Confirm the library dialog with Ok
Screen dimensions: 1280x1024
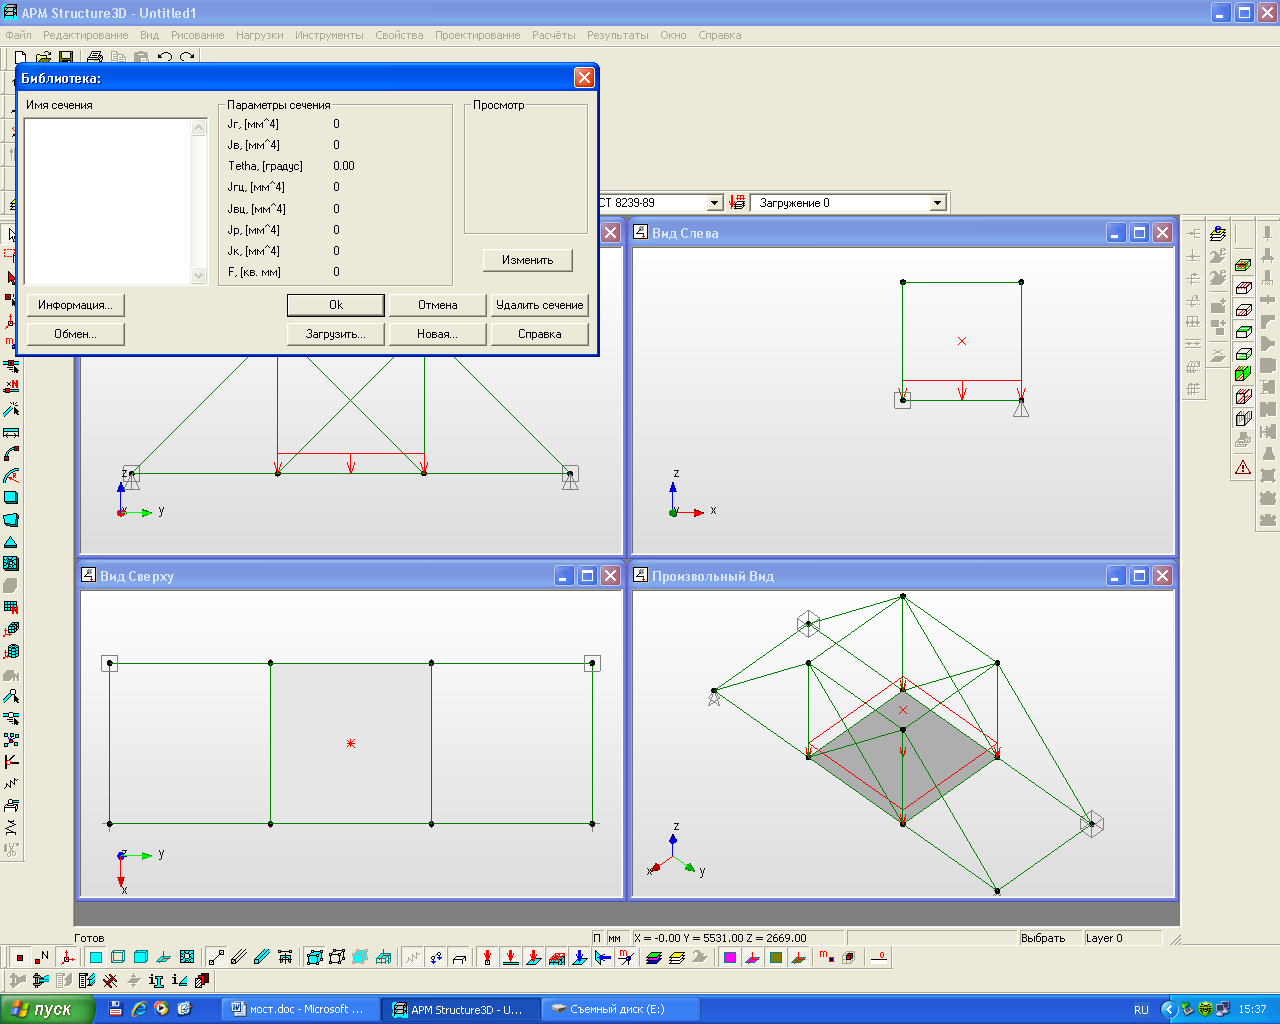336,305
